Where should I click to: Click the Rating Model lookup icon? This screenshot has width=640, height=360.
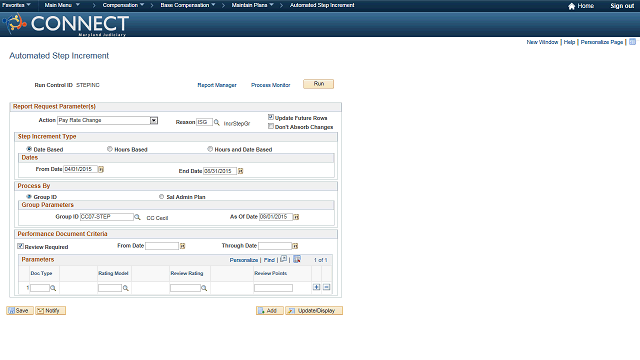point(126,288)
